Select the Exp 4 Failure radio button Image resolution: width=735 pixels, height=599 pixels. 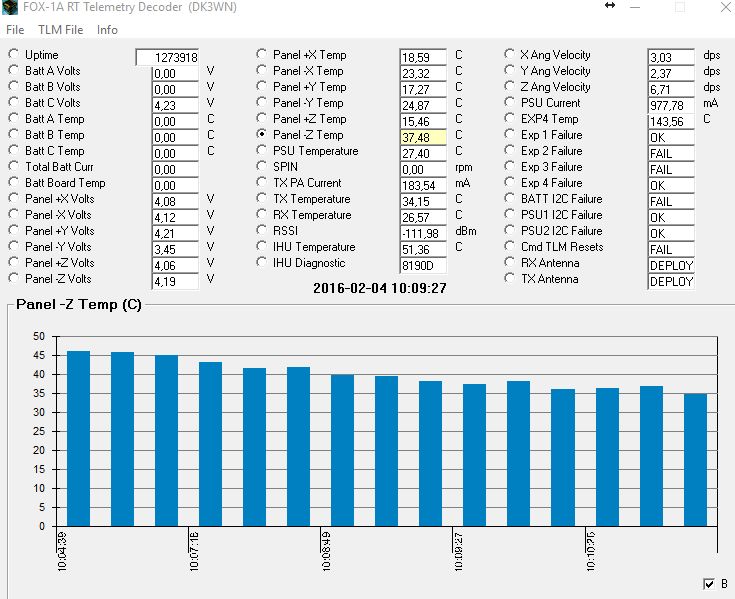pos(510,182)
